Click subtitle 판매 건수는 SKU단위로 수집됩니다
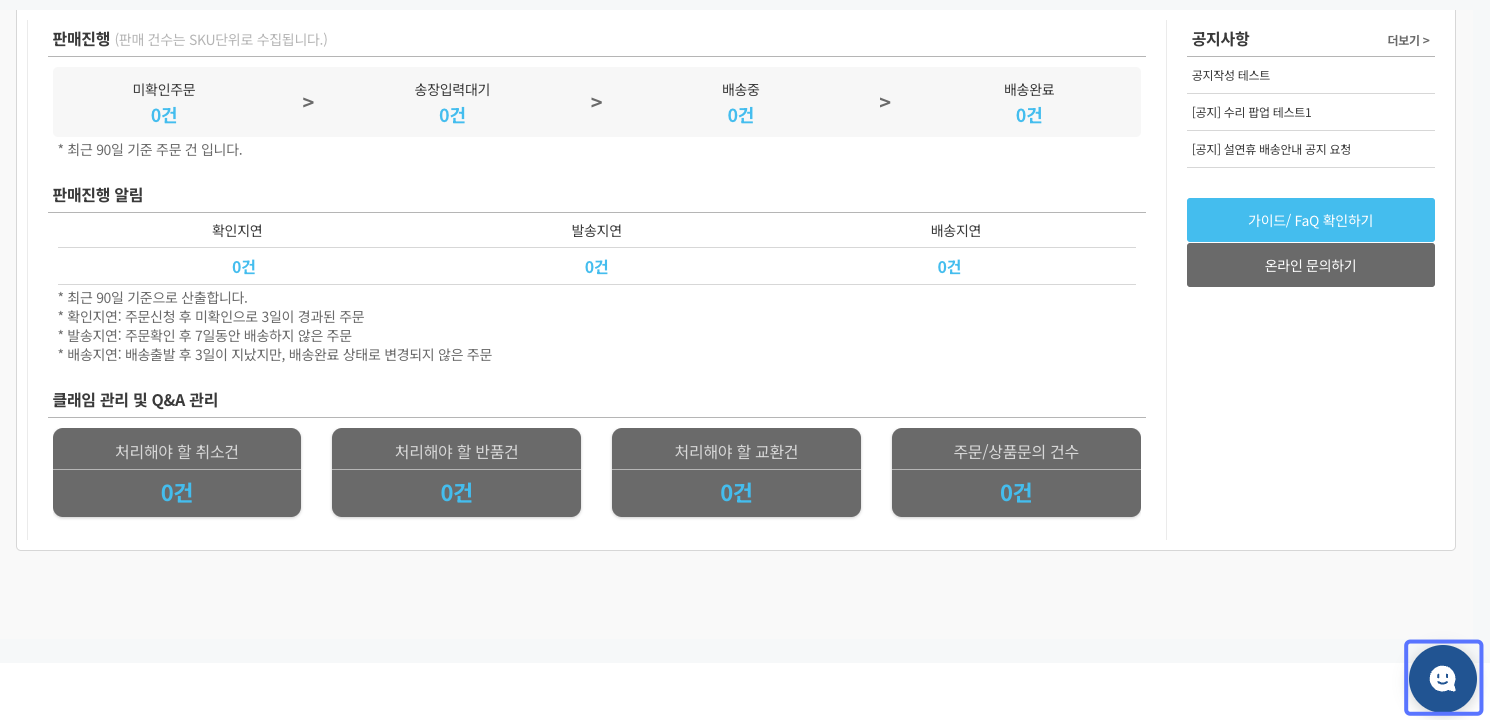 221,39
